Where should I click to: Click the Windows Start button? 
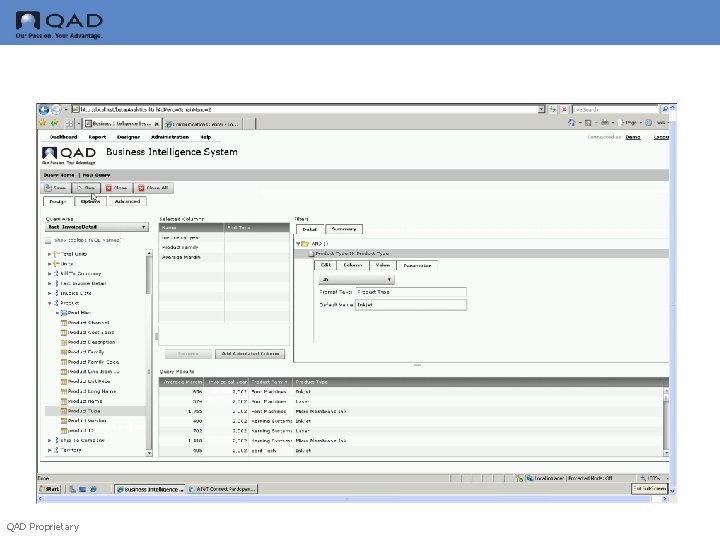coord(50,489)
